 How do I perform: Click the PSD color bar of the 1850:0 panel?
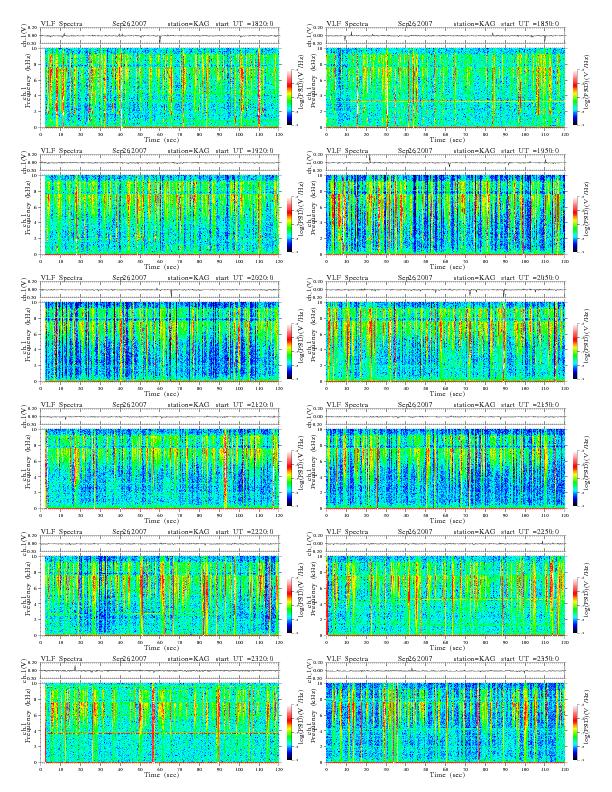pyautogui.click(x=575, y=97)
